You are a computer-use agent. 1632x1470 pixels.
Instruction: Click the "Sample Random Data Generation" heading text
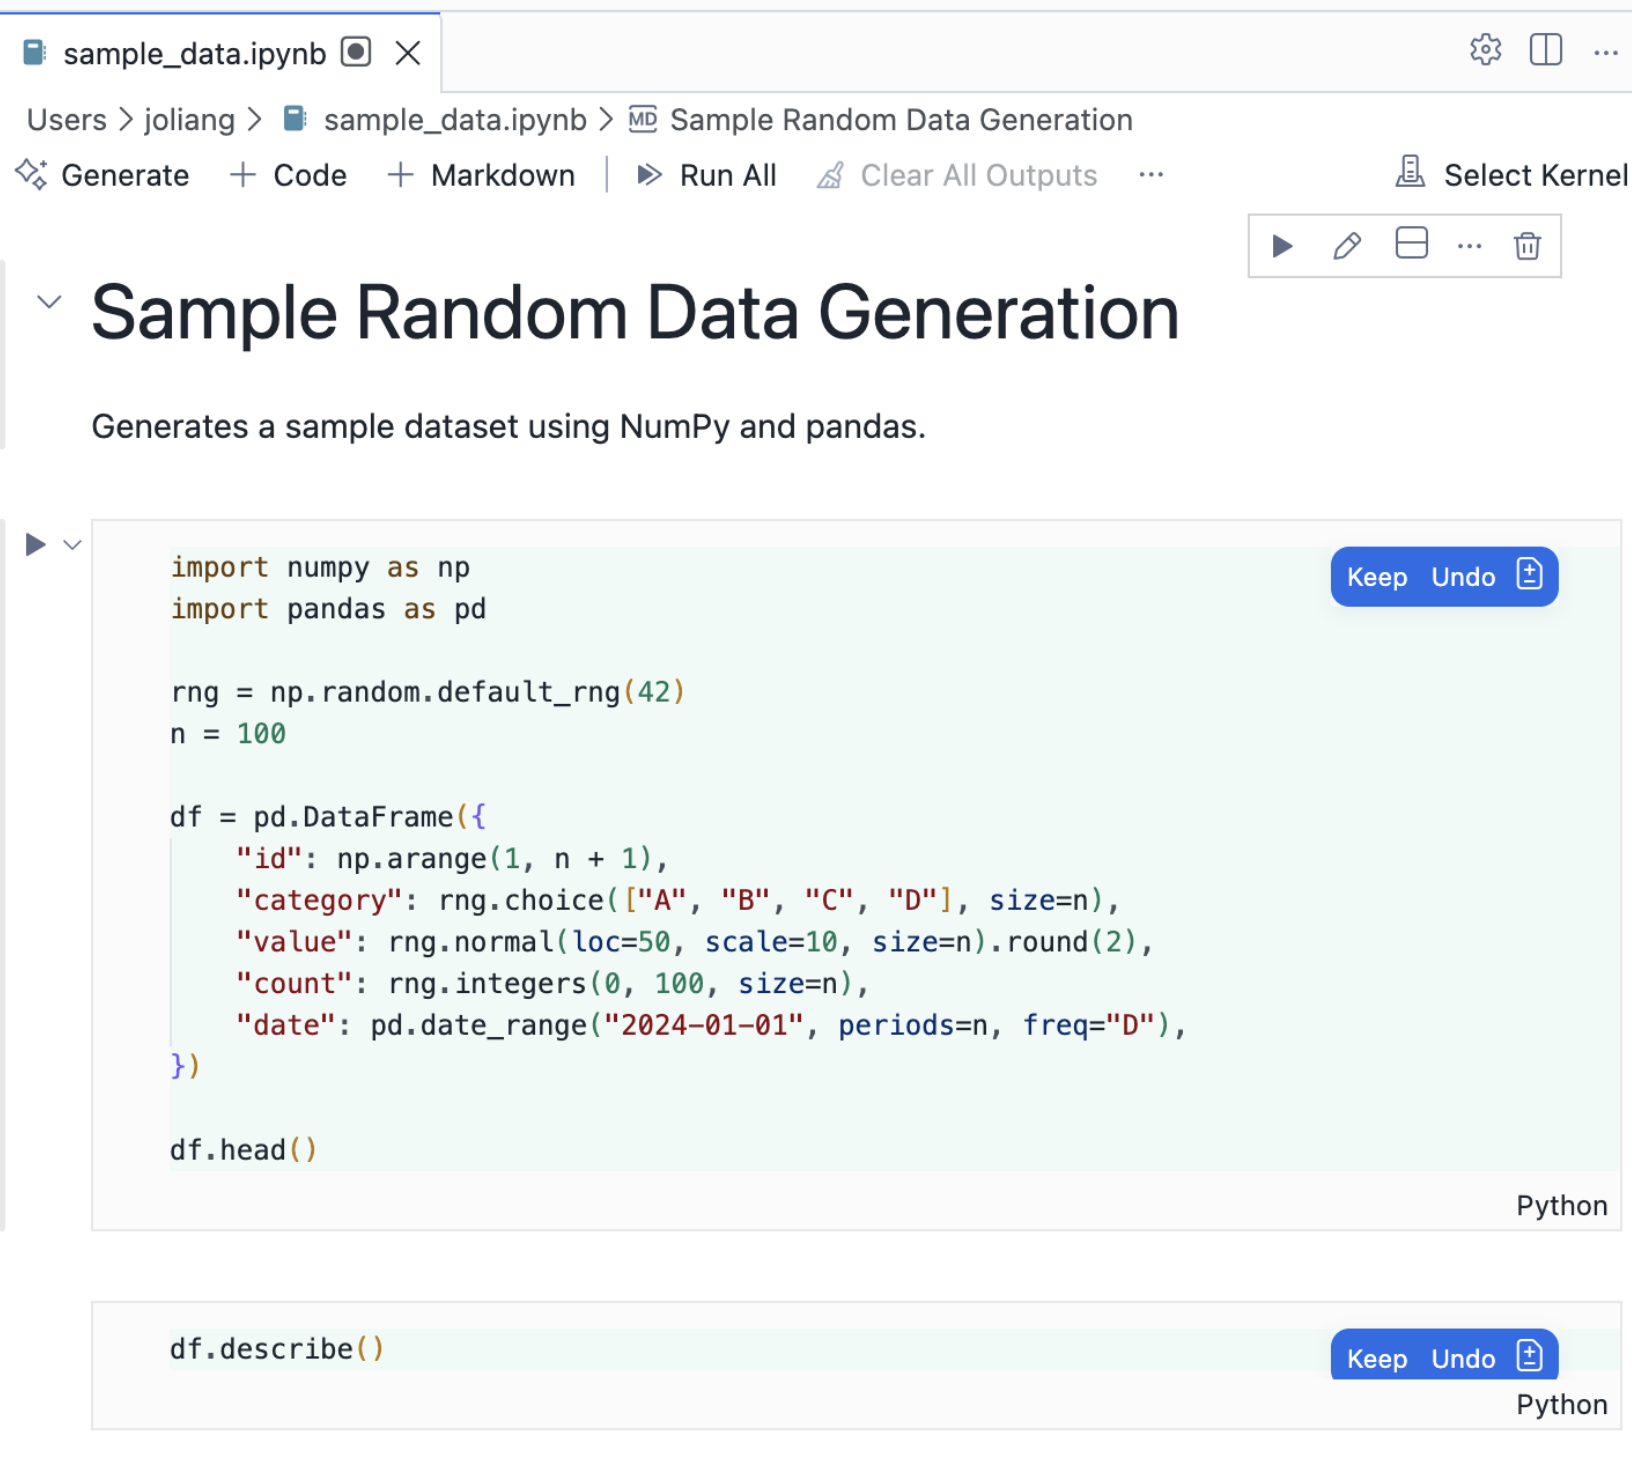coord(635,313)
